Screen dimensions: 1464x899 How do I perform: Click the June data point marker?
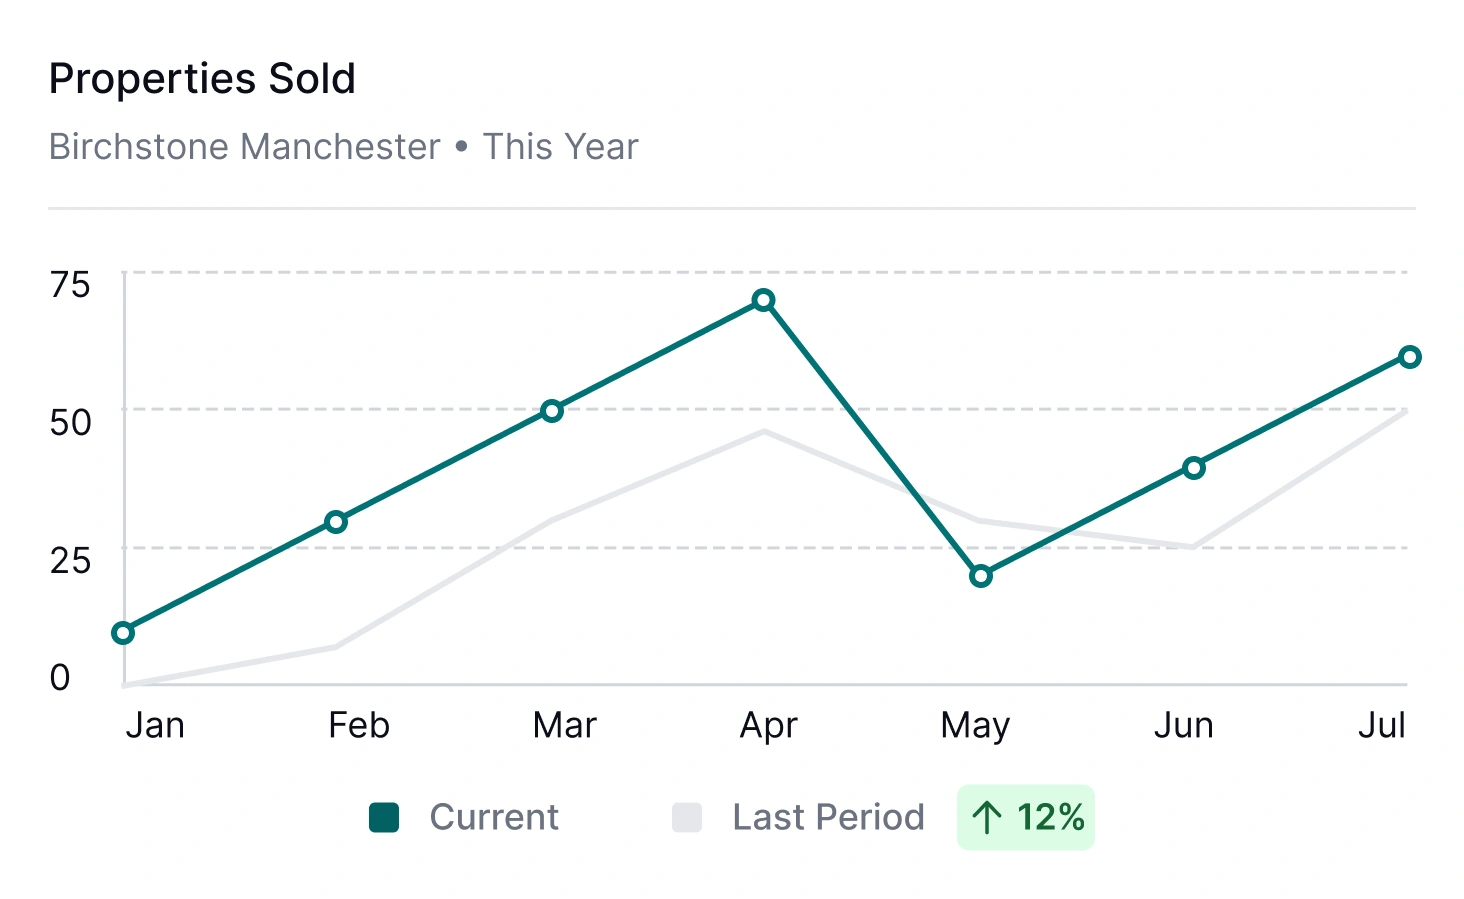tap(1194, 468)
